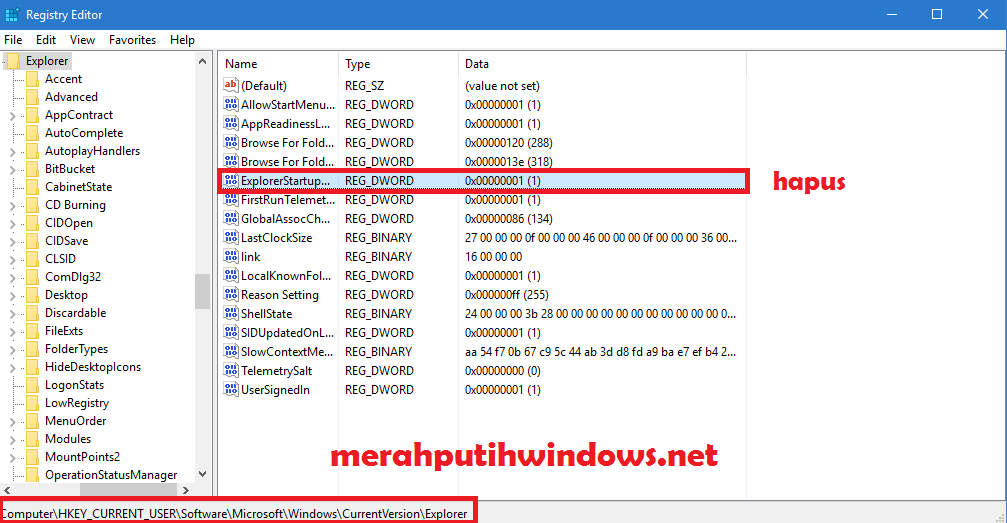Expand the AppContract key
The image size is (1007, 523).
[13, 116]
